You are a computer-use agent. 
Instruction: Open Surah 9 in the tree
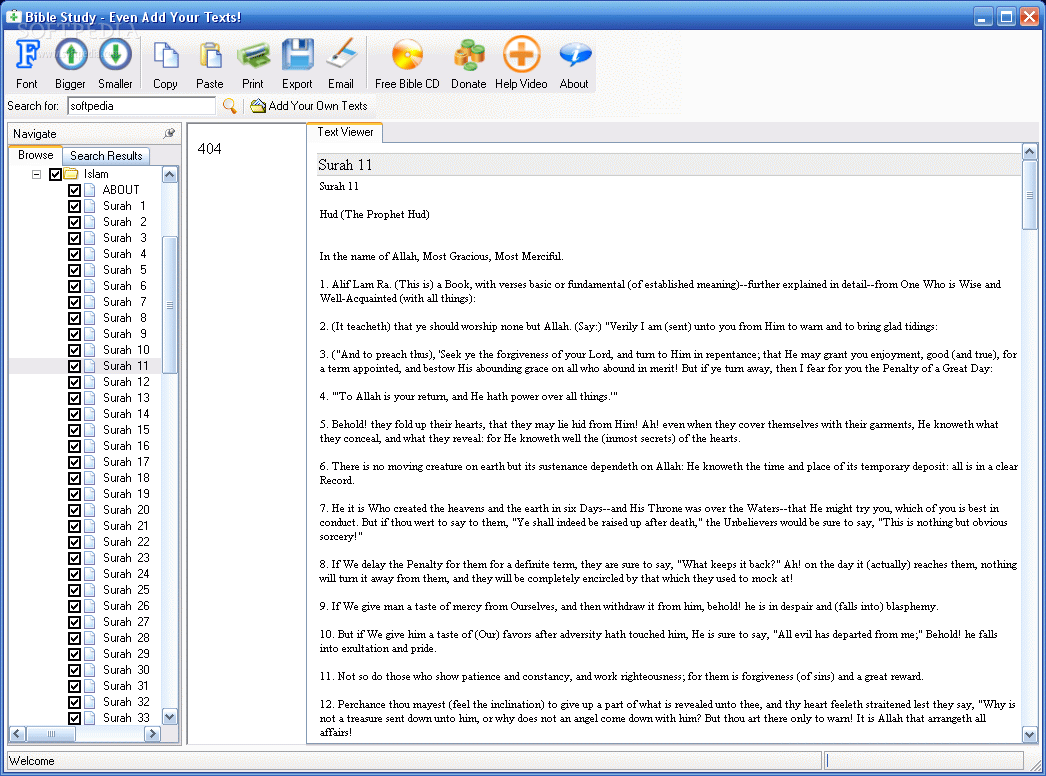click(125, 334)
